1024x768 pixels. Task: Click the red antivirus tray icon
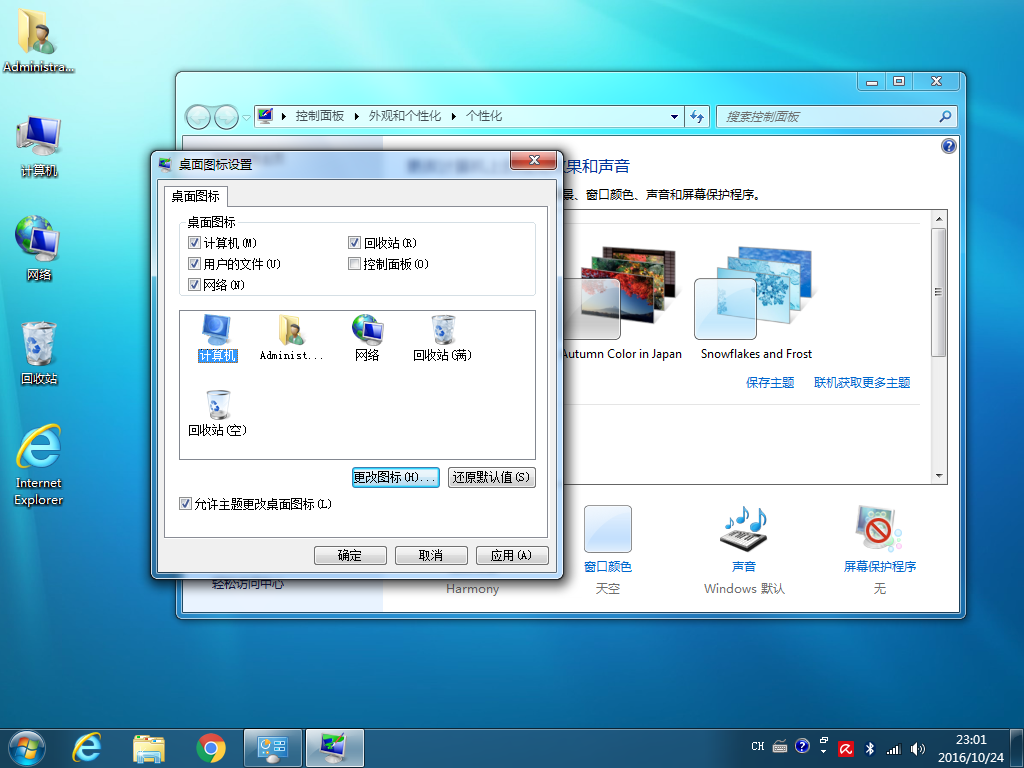coord(846,749)
